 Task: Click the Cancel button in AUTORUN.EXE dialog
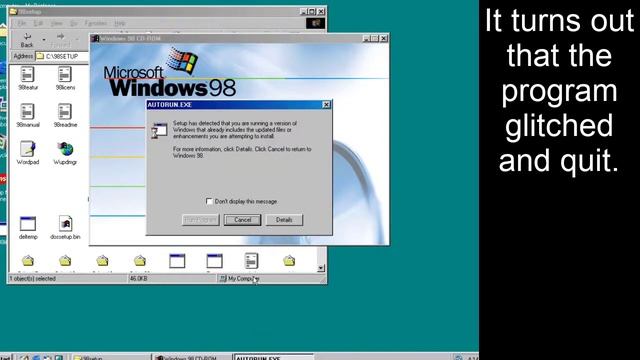pos(242,220)
